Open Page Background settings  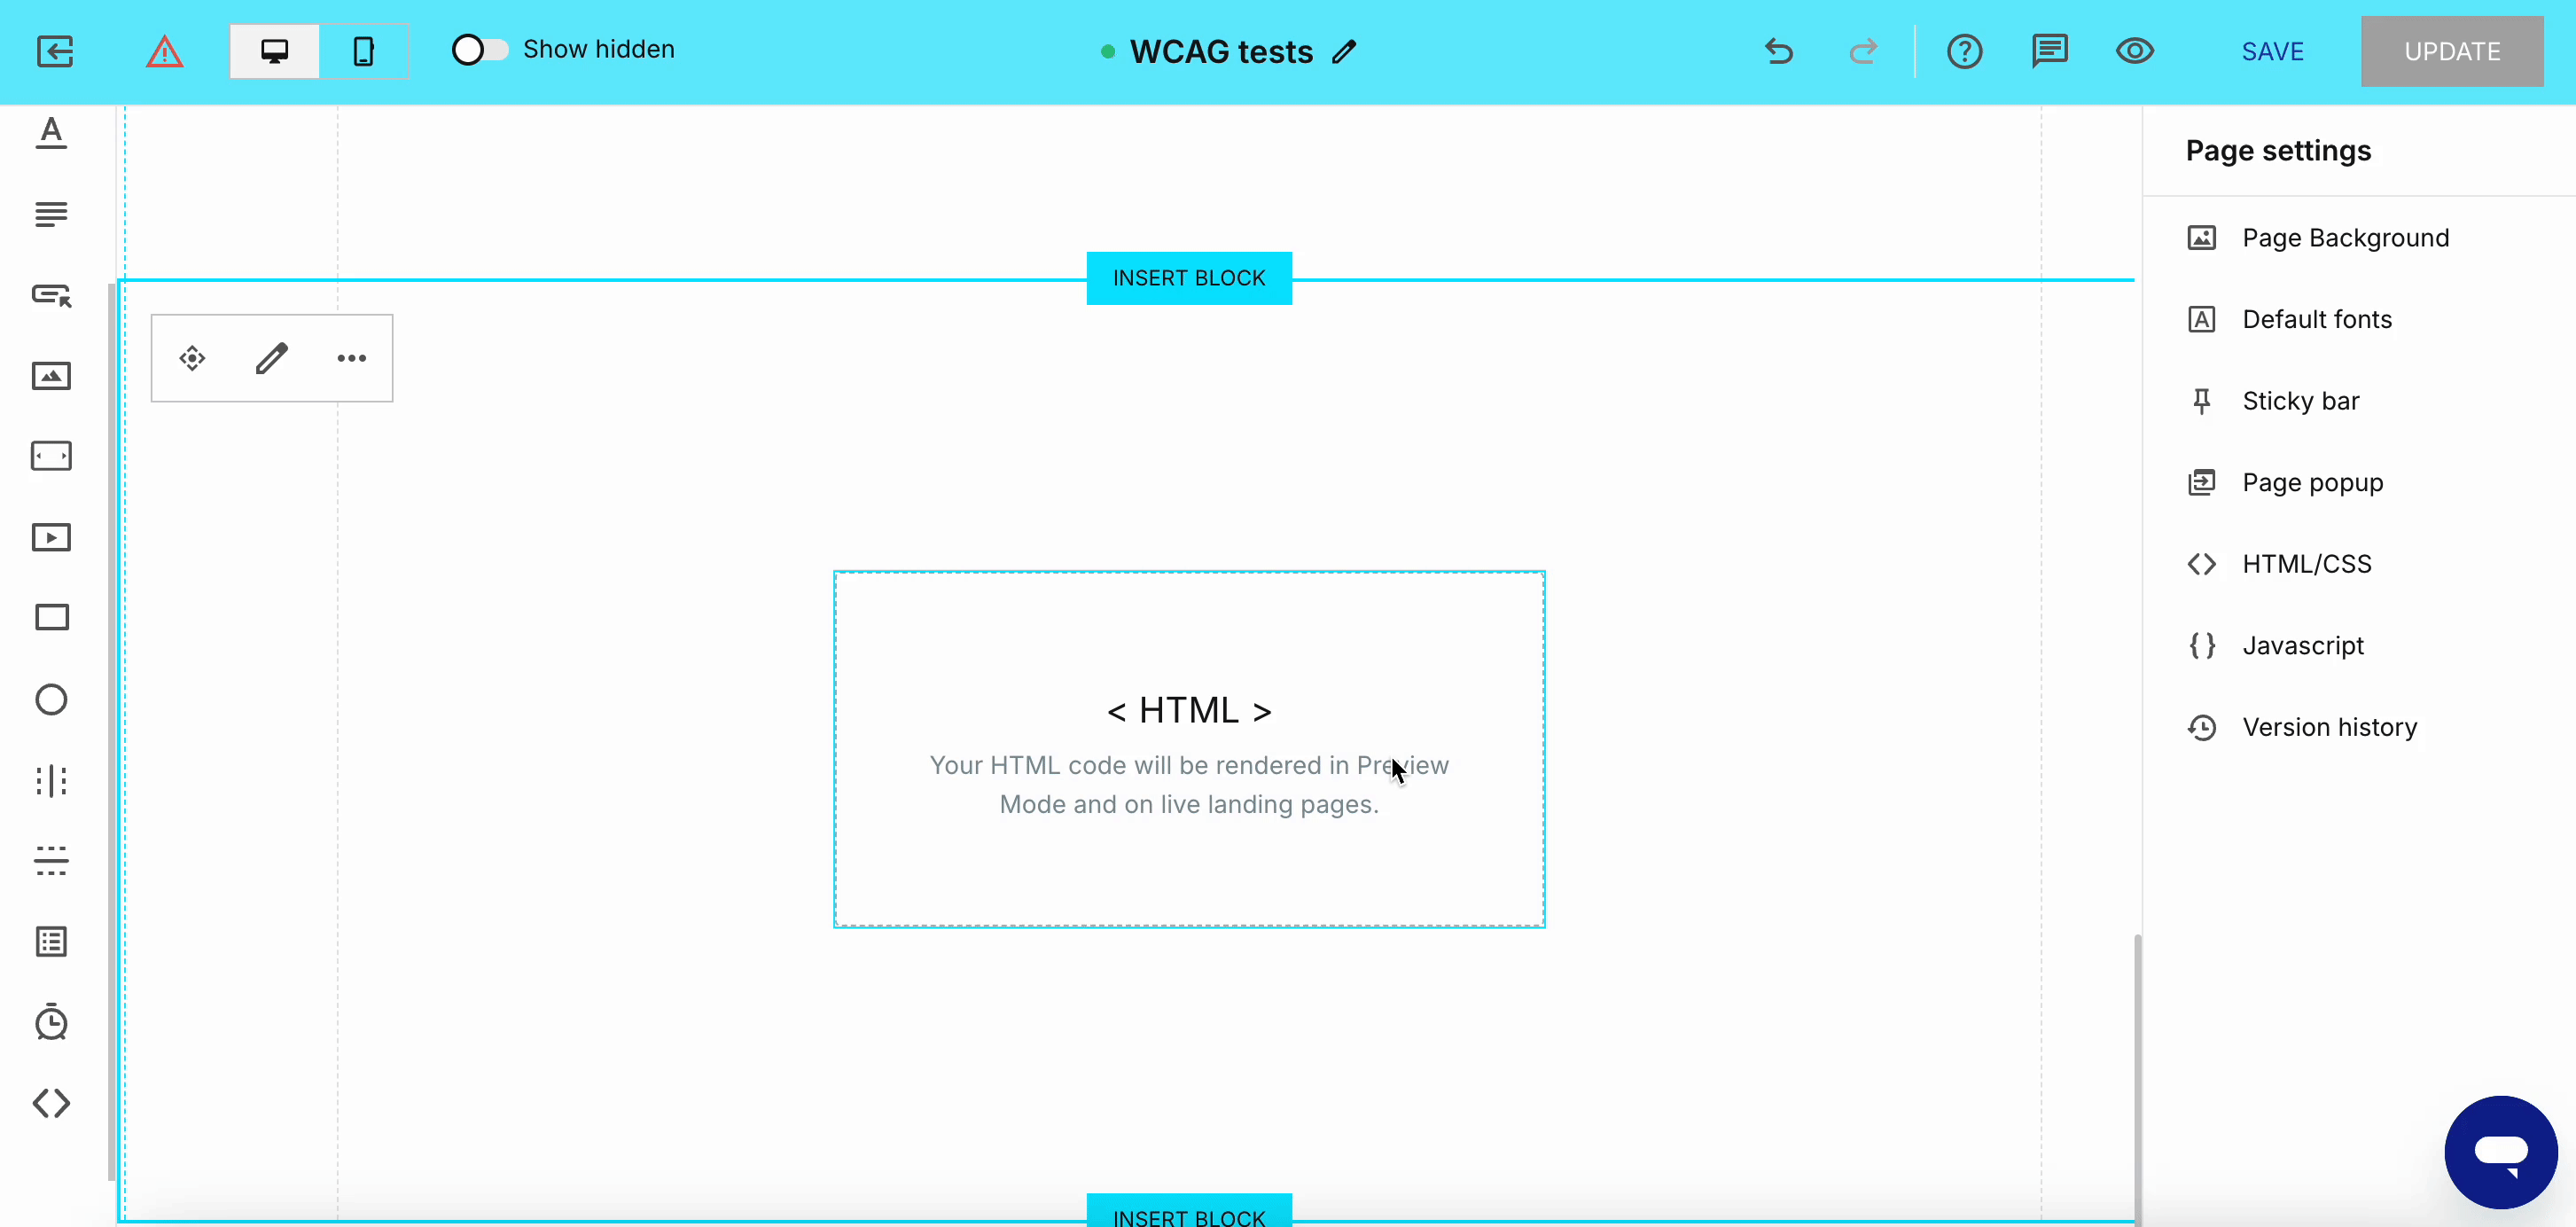click(2345, 238)
